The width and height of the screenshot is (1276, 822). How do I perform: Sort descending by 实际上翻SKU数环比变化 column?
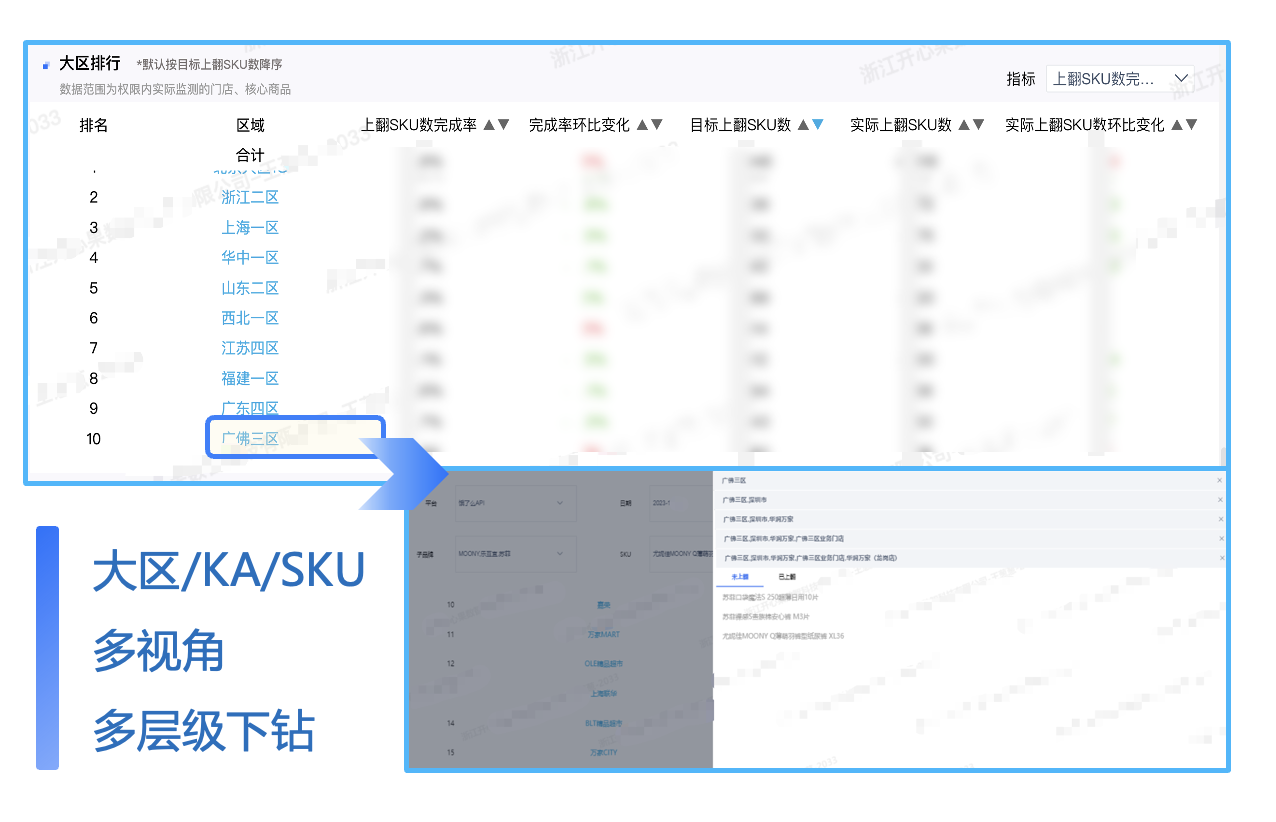click(1192, 125)
